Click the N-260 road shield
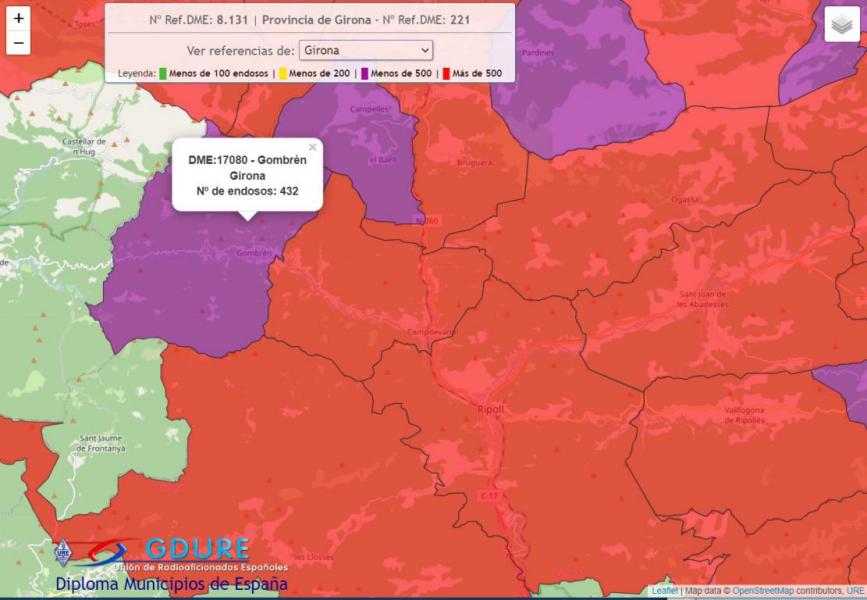 click(x=428, y=220)
